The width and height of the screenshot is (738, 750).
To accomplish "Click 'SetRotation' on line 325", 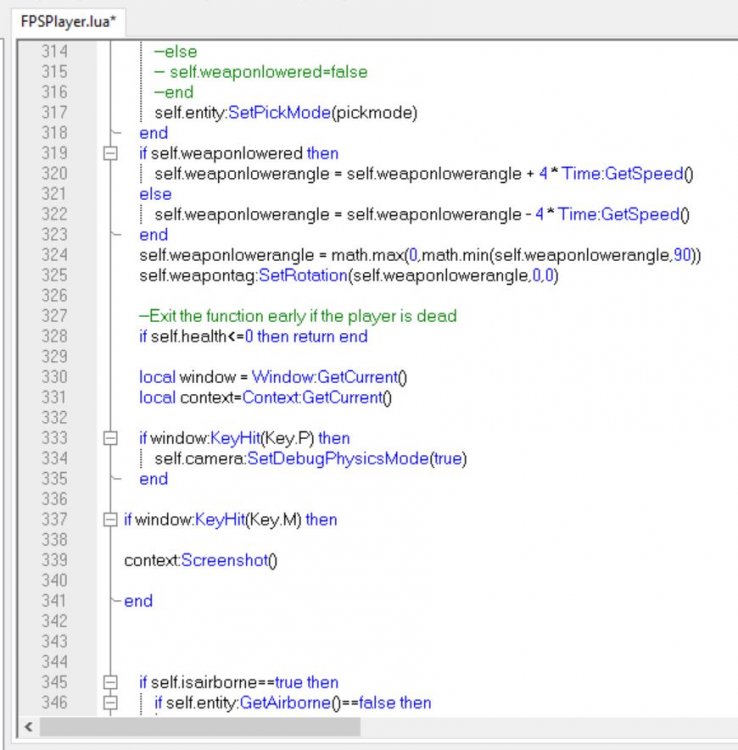I will click(x=303, y=276).
